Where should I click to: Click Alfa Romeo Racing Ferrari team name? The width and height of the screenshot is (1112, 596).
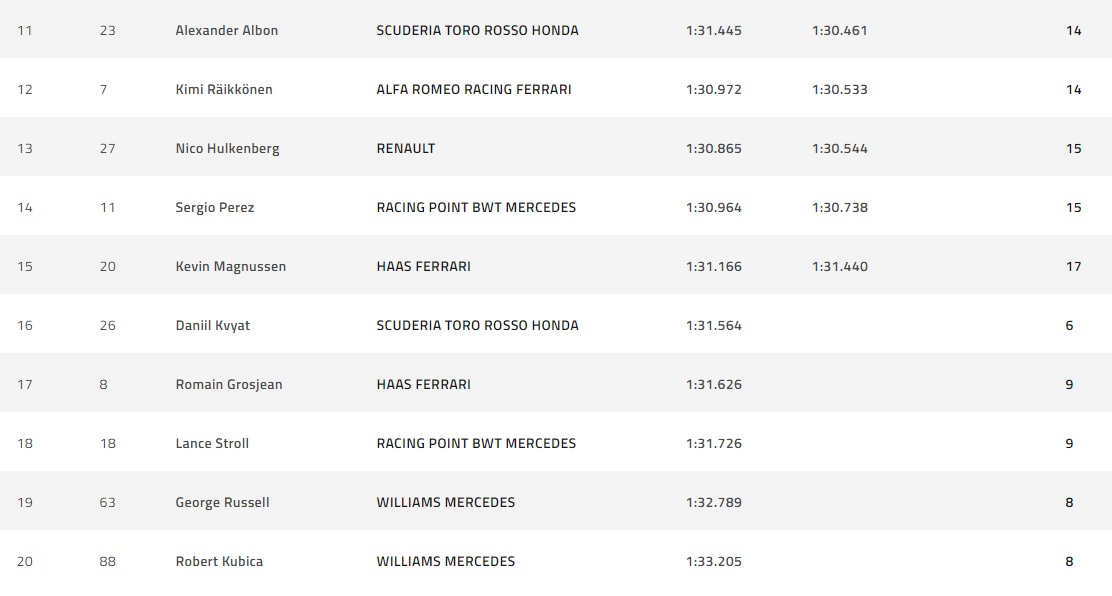(474, 89)
